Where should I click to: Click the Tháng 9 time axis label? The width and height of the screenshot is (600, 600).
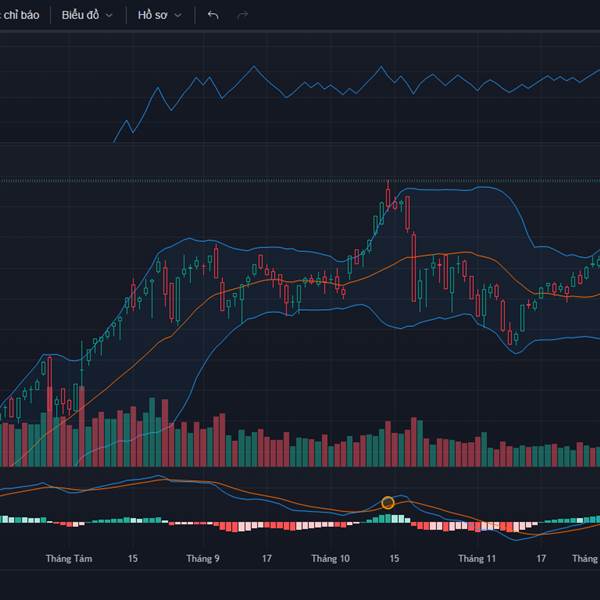(x=203, y=559)
